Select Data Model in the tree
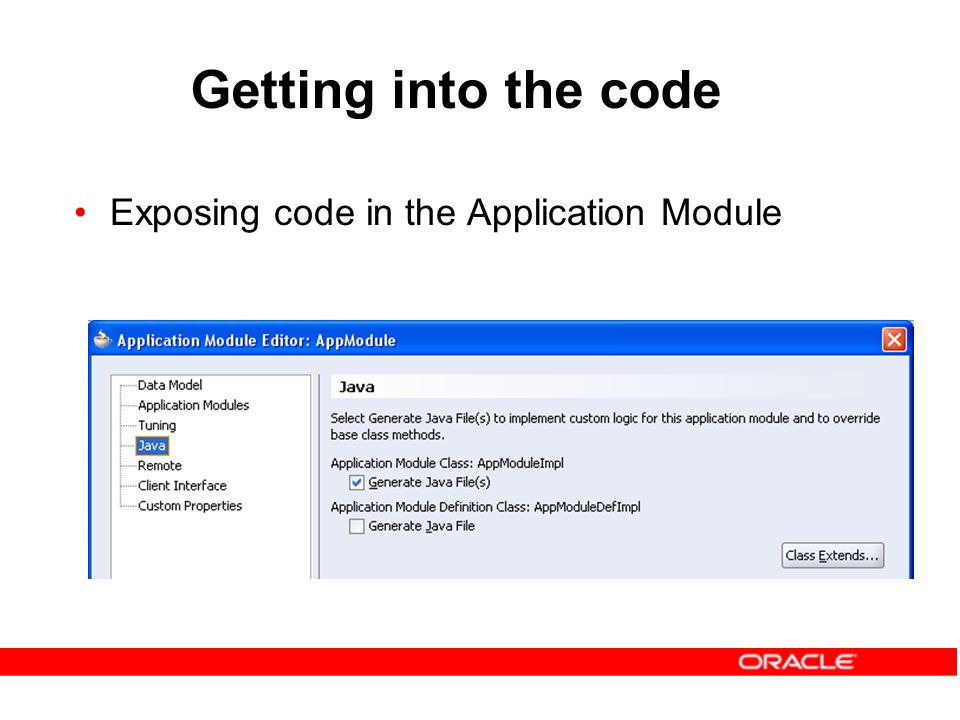The width and height of the screenshot is (960, 720). (170, 385)
